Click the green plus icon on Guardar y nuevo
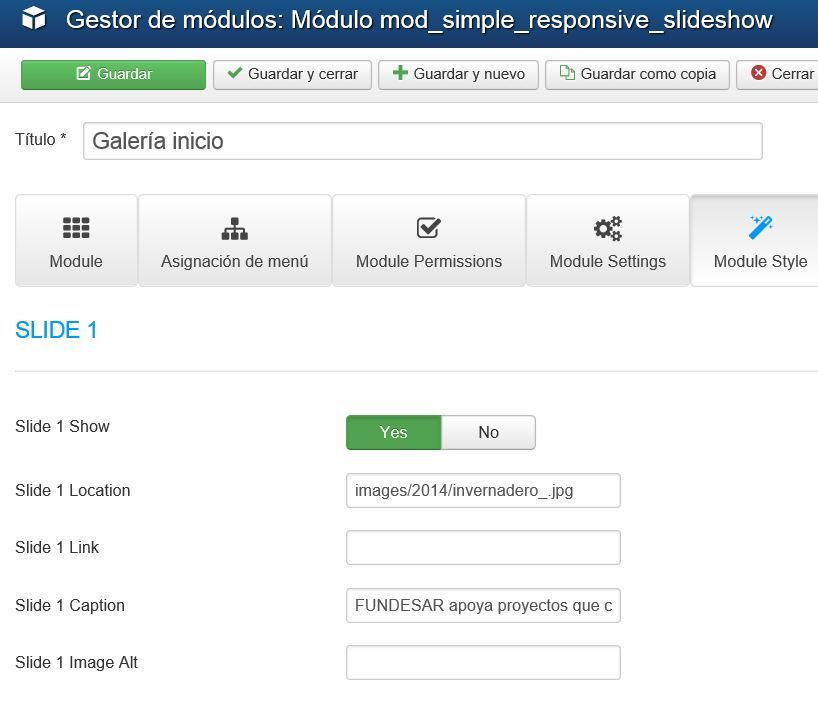 [400, 73]
